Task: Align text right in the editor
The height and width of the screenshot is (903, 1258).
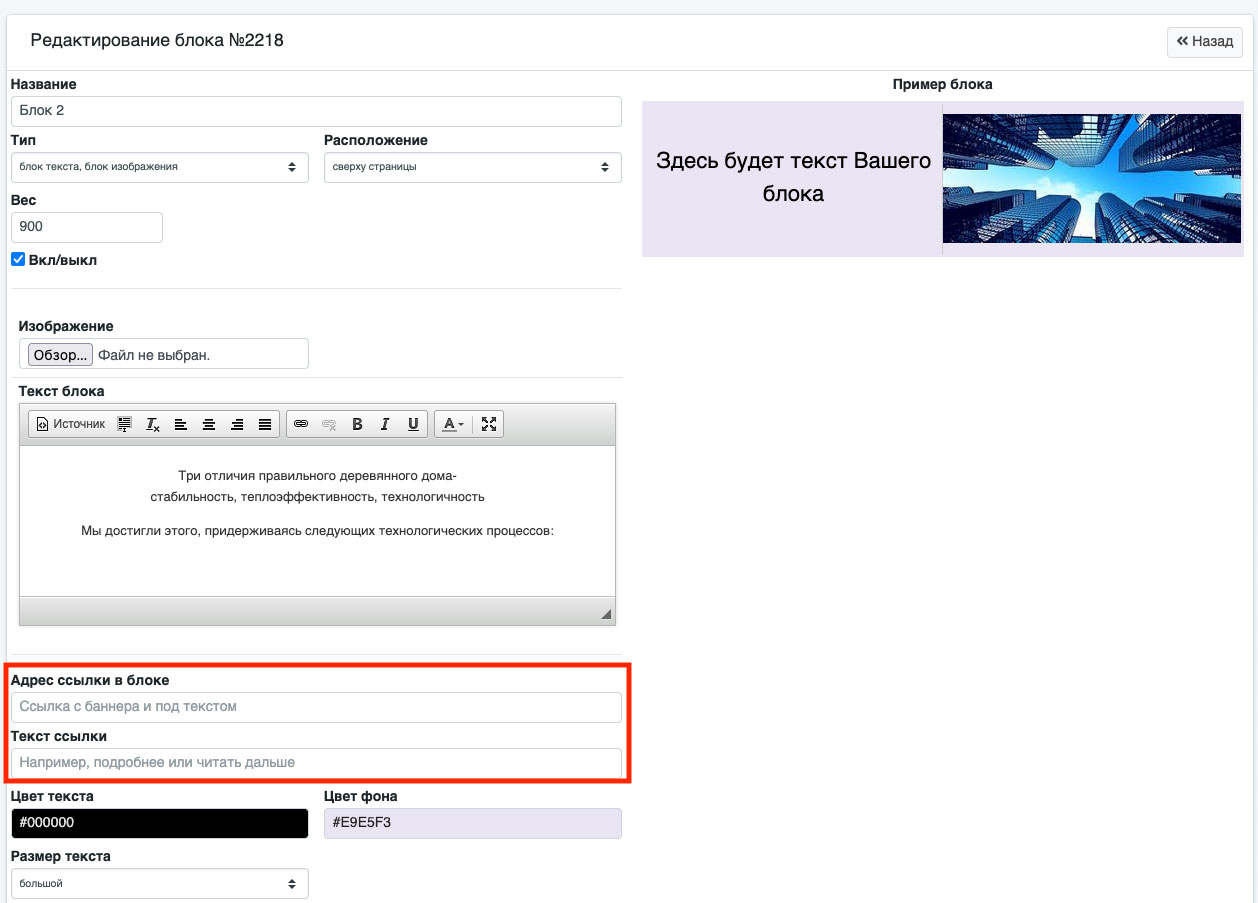Action: pyautogui.click(x=237, y=424)
